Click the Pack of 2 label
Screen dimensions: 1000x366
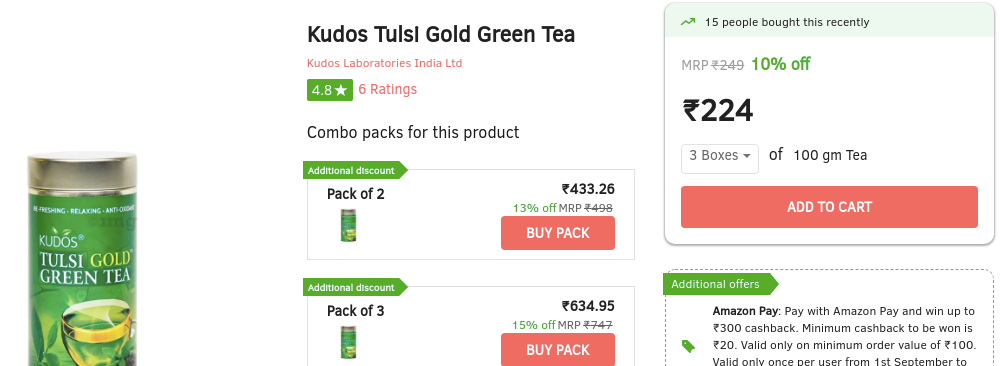356,194
